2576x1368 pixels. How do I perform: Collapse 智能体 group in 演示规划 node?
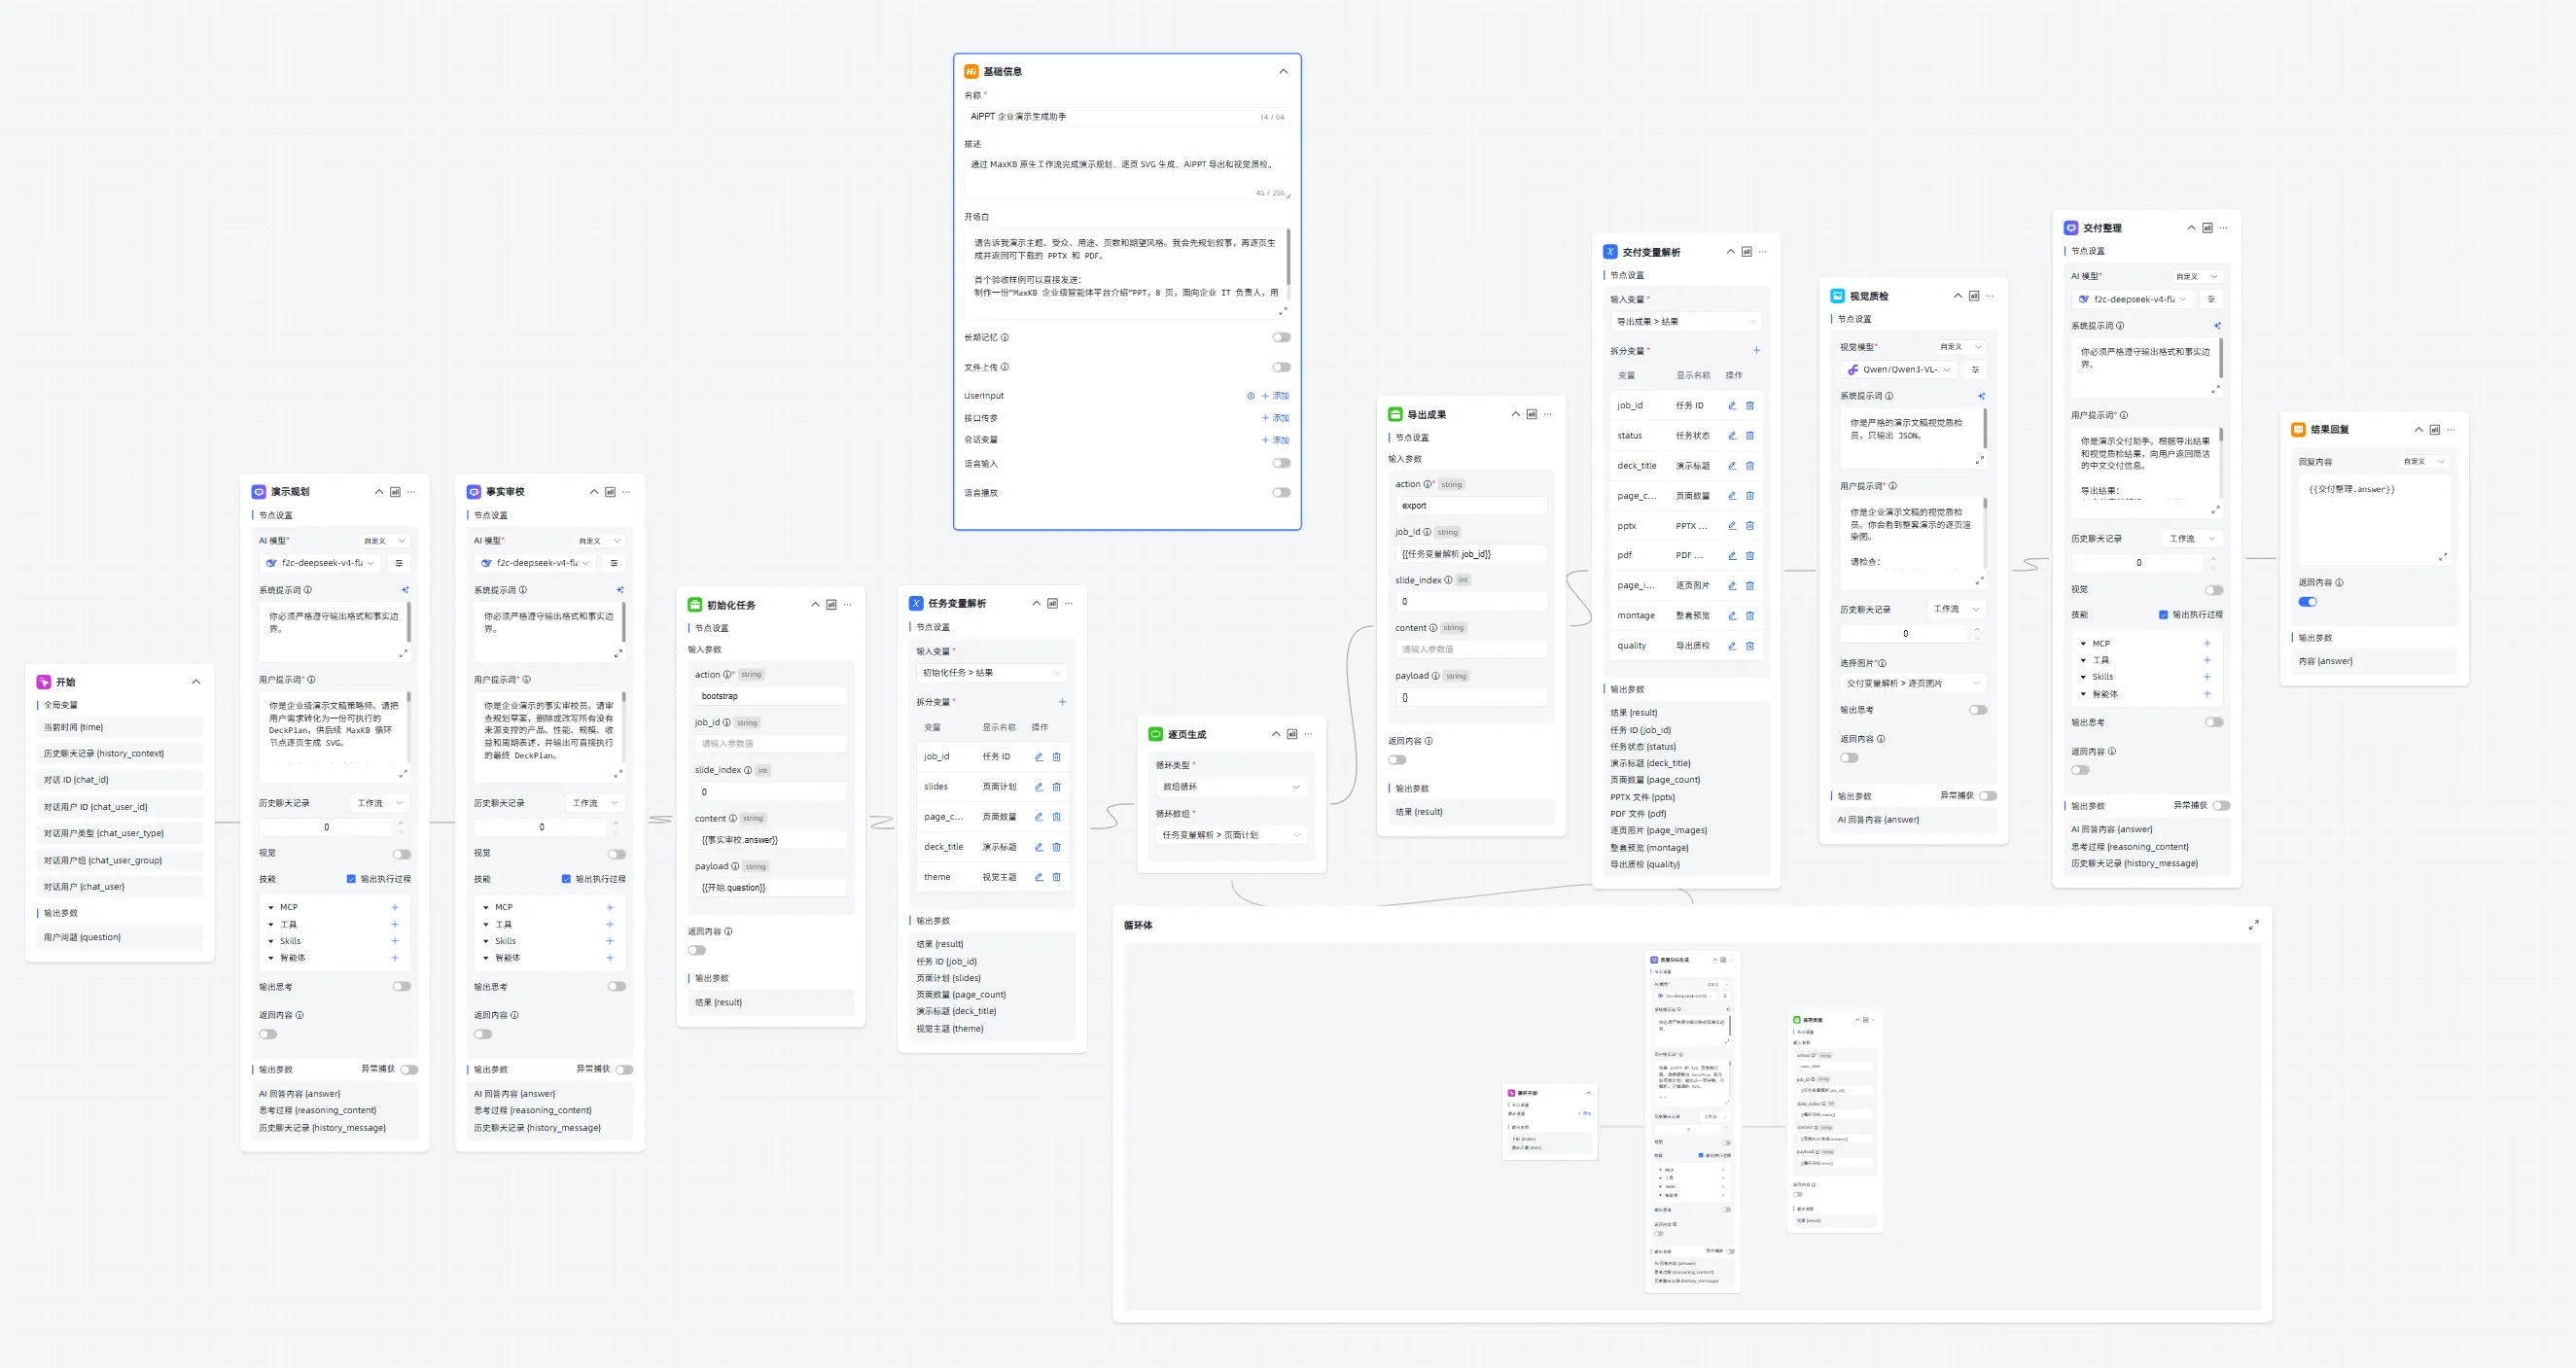pos(271,958)
